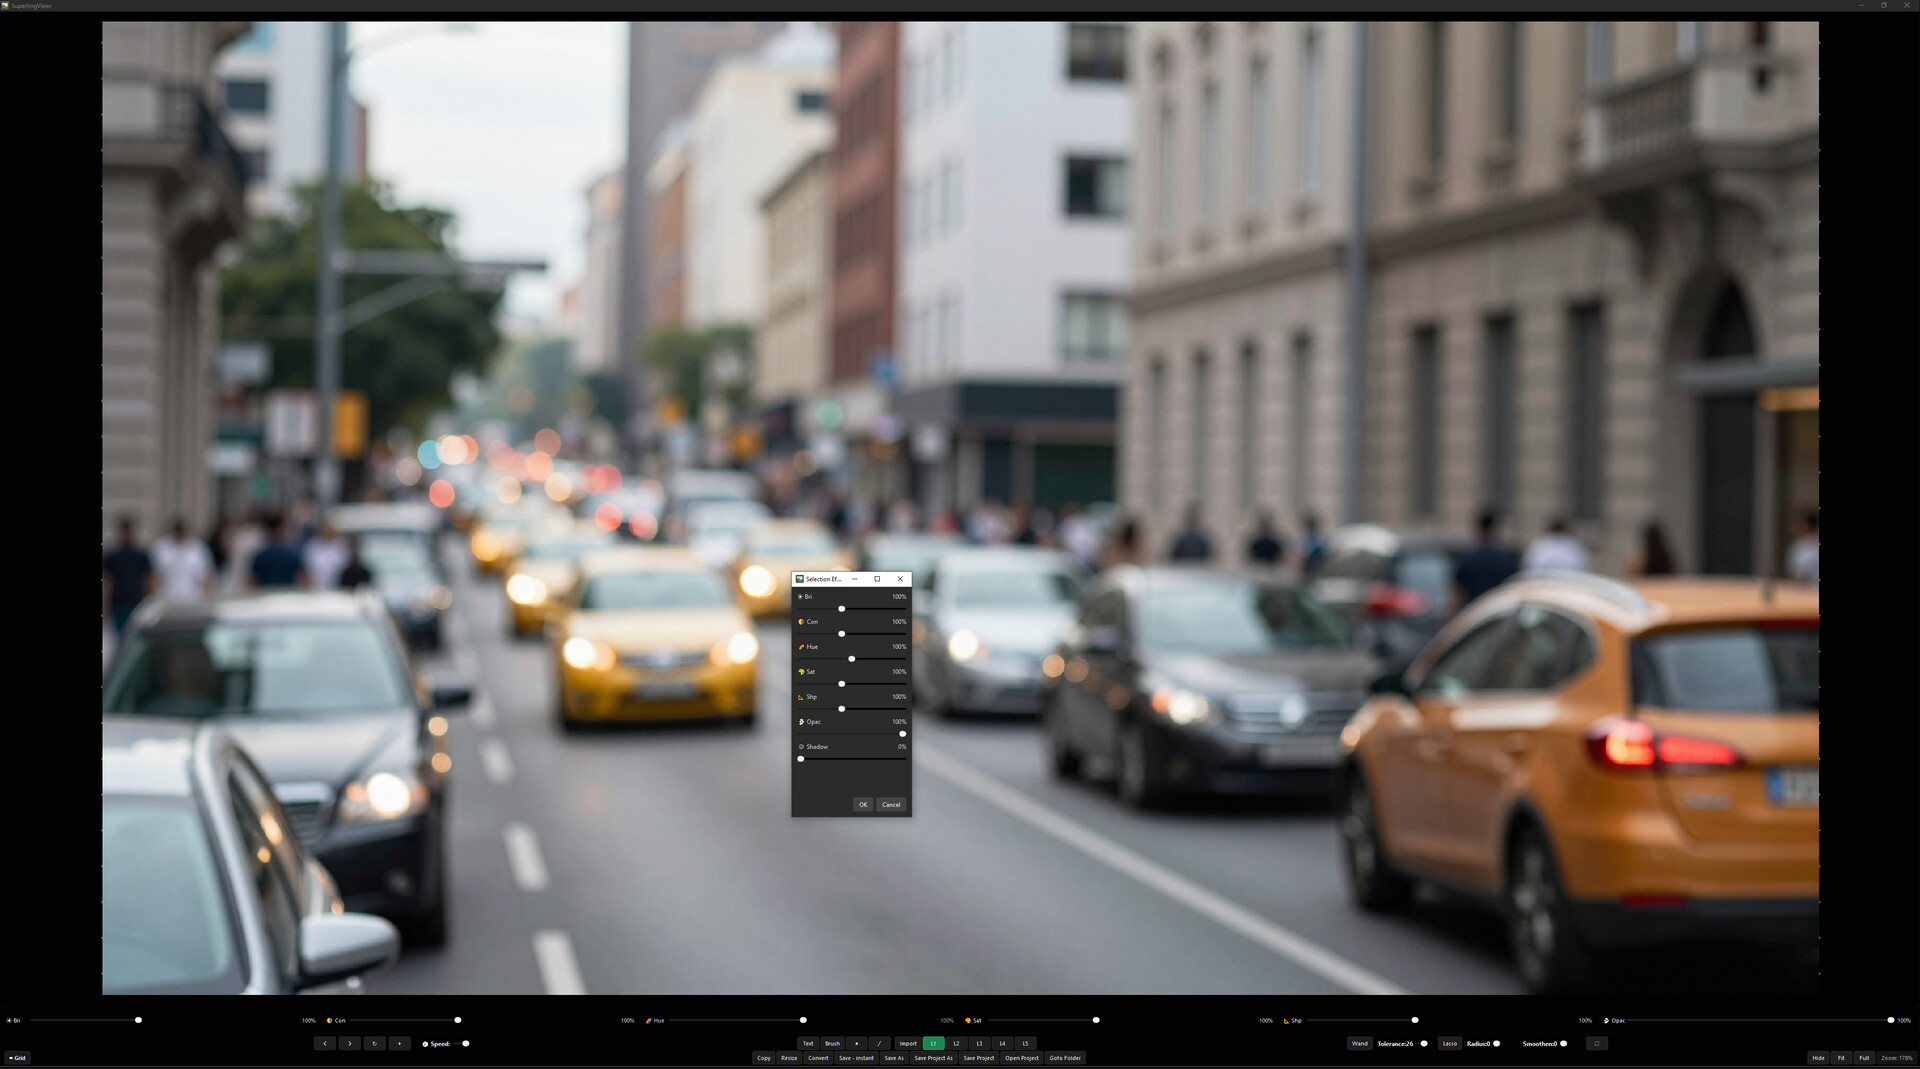
Task: Click the dot shape tool button
Action: [x=856, y=1043]
